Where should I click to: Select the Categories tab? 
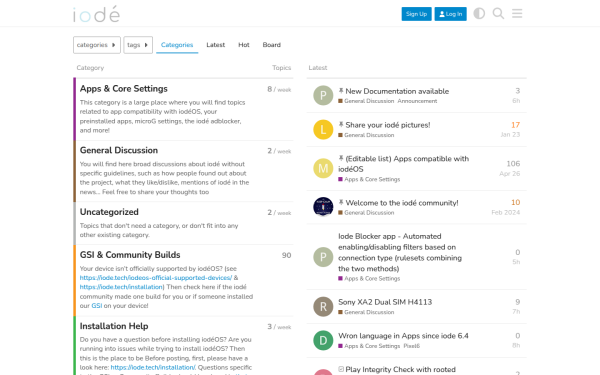click(177, 45)
